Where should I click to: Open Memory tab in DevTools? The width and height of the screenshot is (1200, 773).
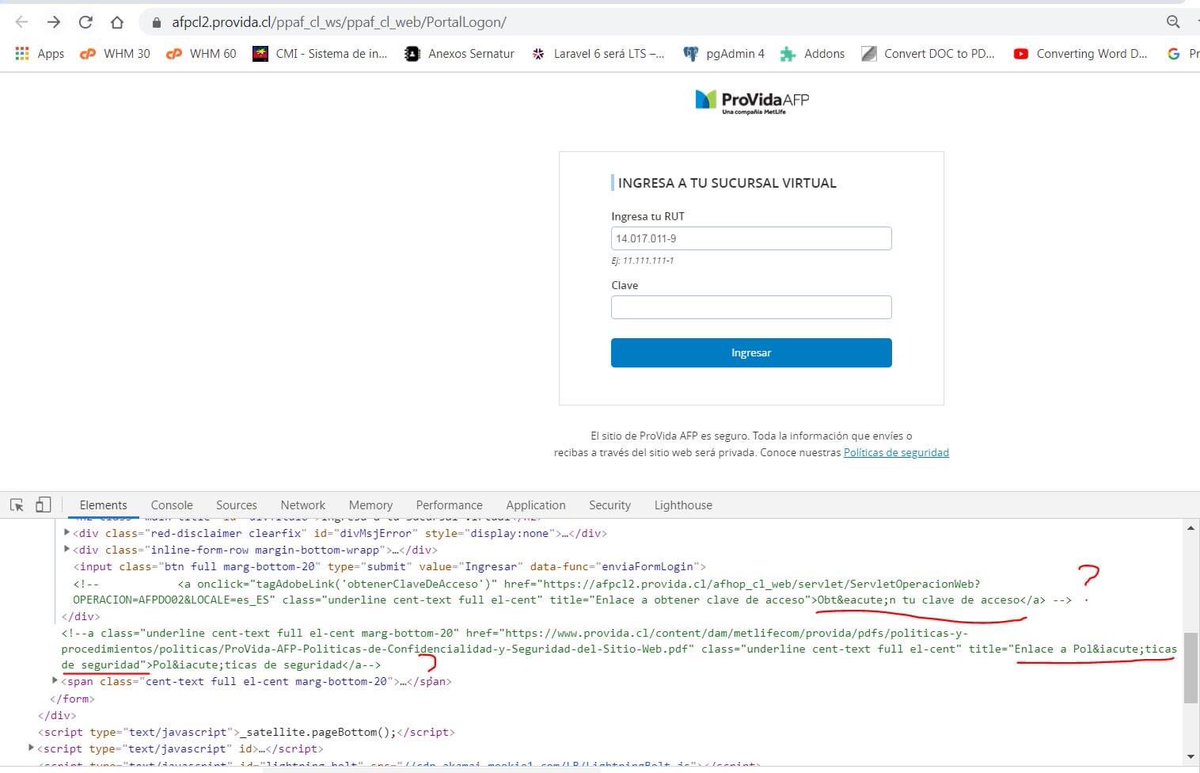[x=371, y=505]
